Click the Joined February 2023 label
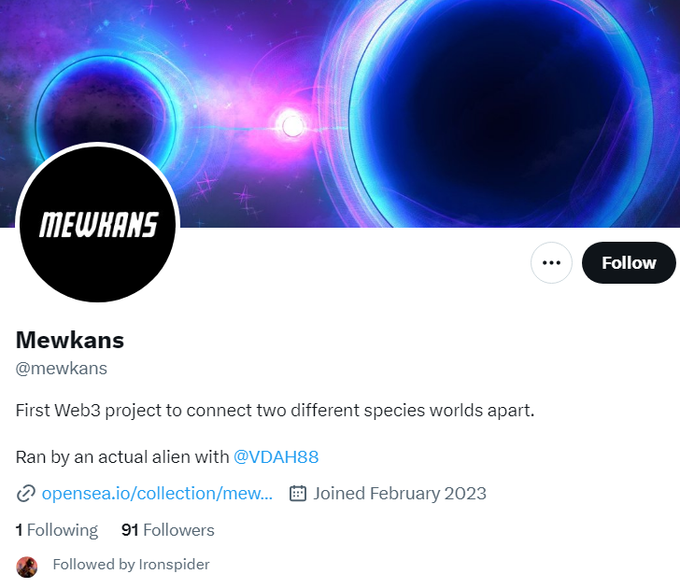The width and height of the screenshot is (680, 588). (x=400, y=493)
